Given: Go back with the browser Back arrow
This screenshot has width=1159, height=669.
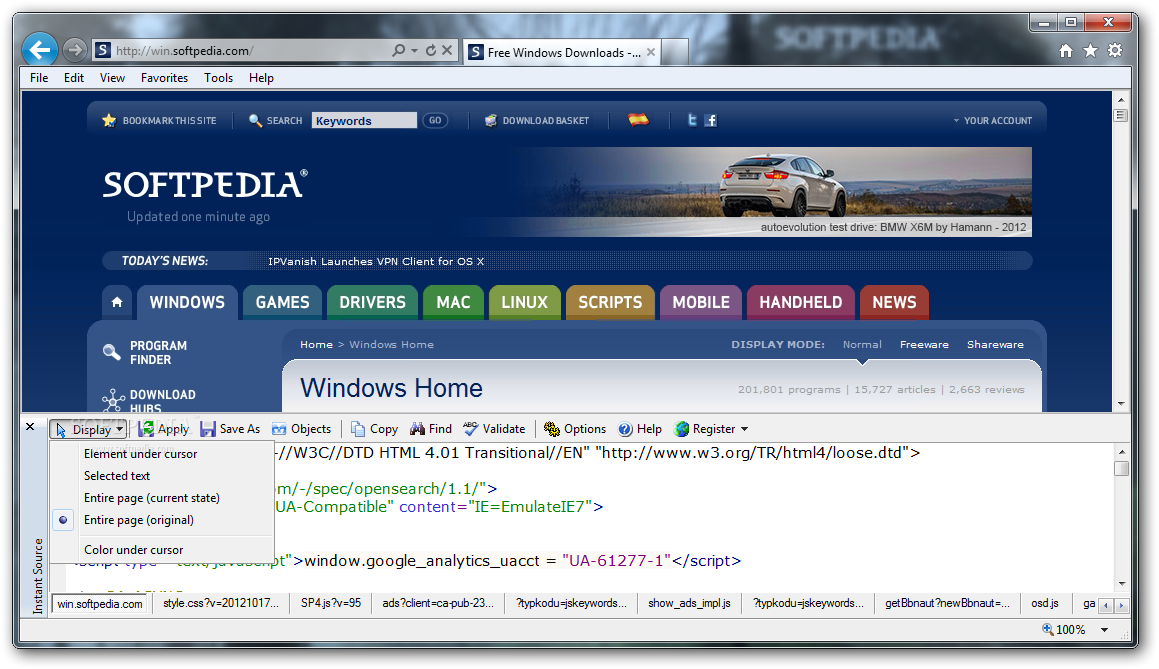Looking at the screenshot, I should point(40,50).
